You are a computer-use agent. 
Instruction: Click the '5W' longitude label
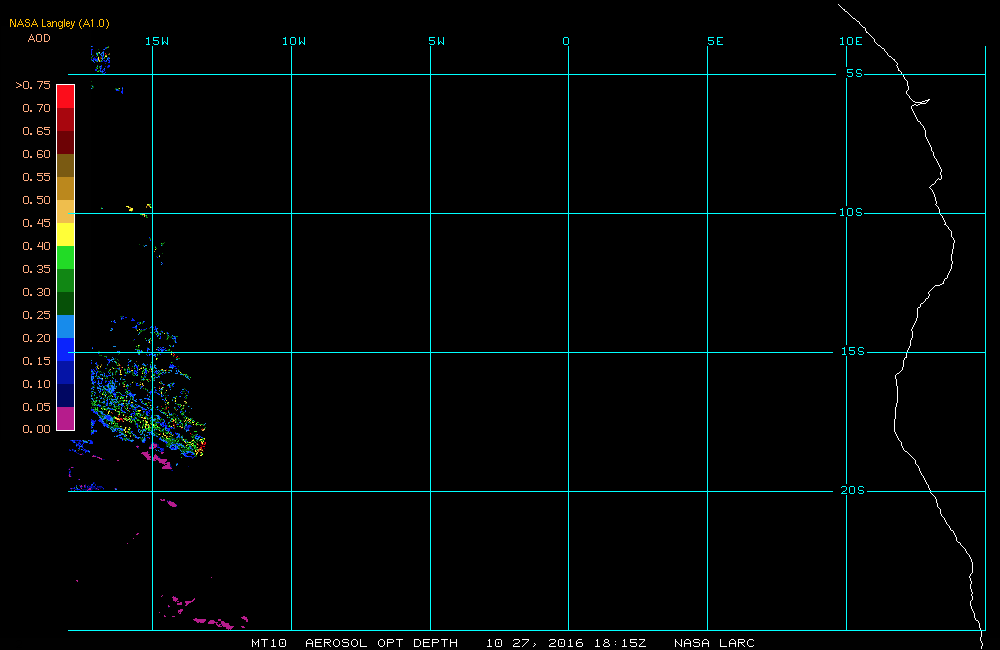point(437,41)
